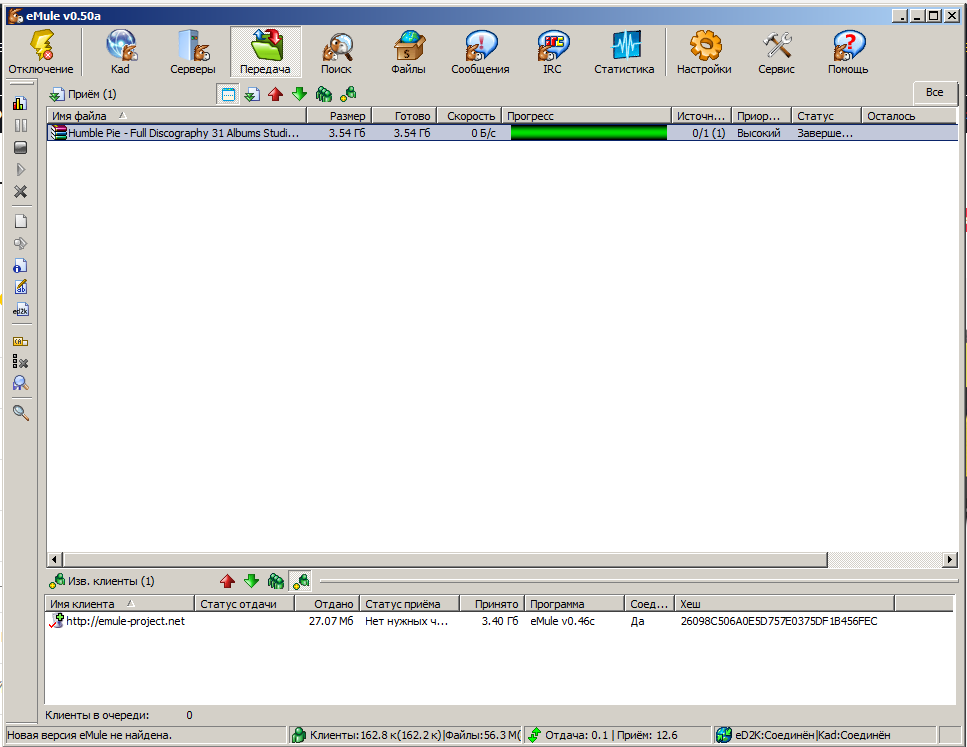Open the Файлы (shared files) page
Viewport: 967px width, 747px height.
point(408,52)
